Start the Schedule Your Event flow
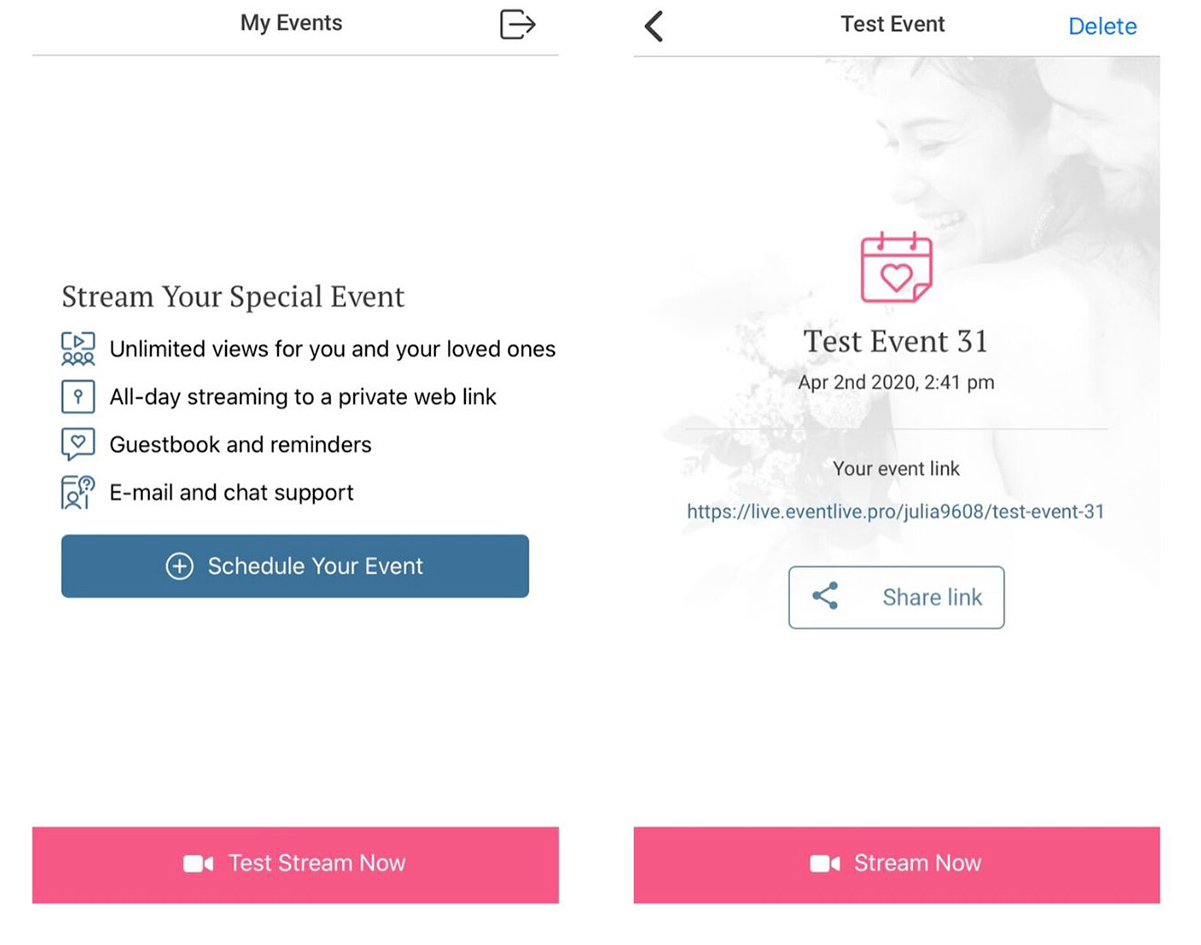 point(295,566)
